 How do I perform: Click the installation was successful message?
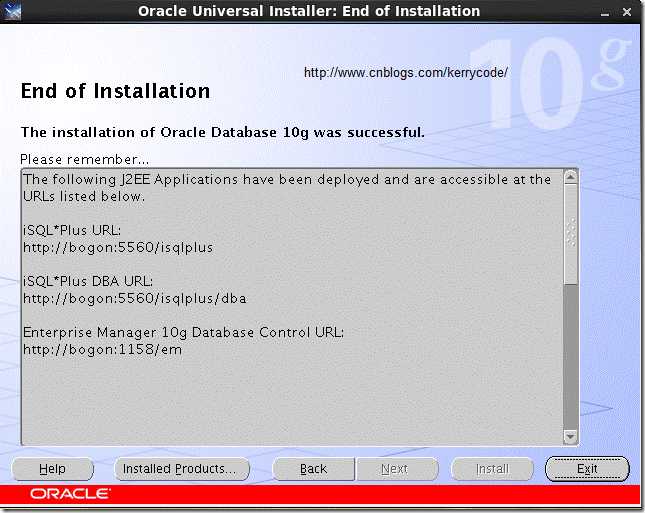223,132
